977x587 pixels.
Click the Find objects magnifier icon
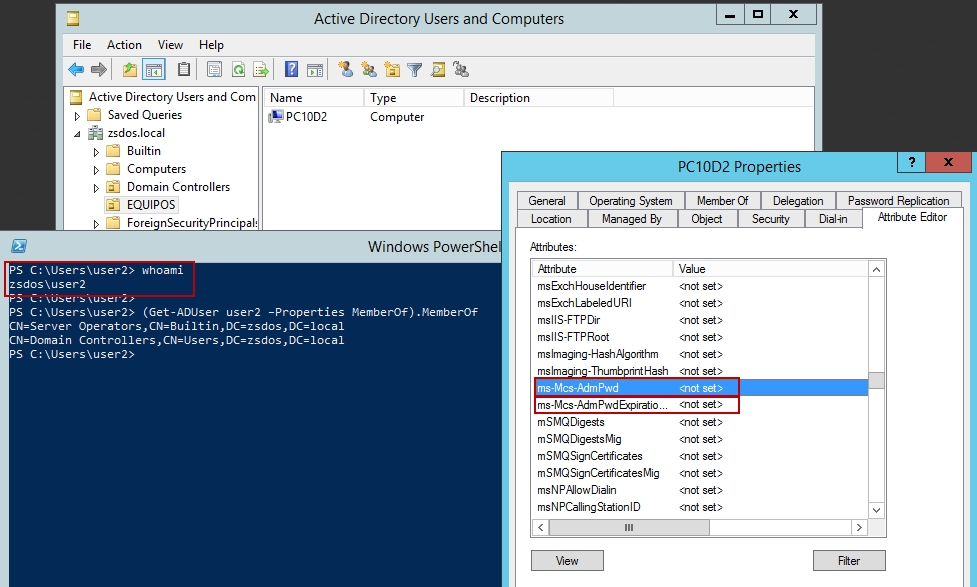(x=438, y=69)
